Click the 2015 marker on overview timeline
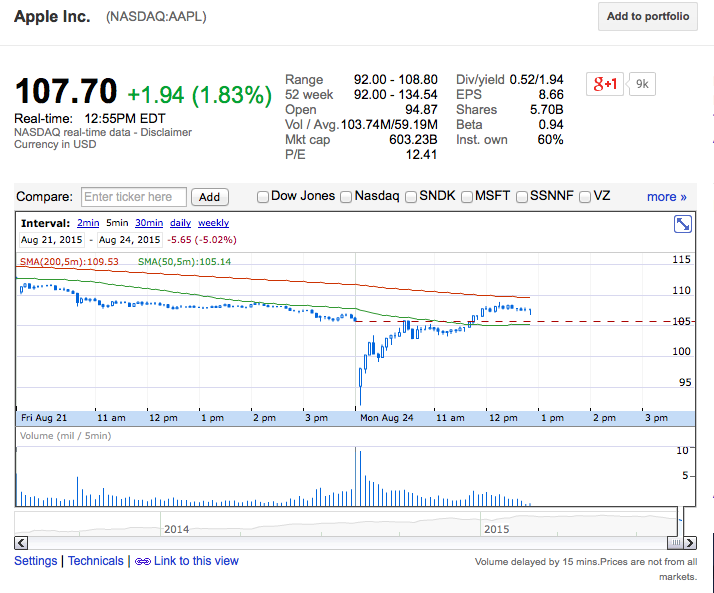The image size is (714, 593). coord(496,529)
